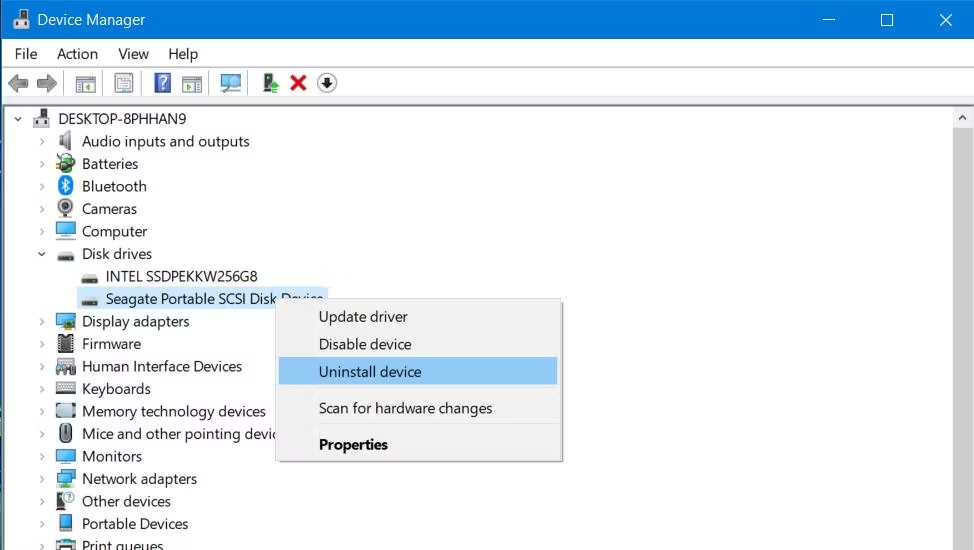Collapse the DESKTOP-8PHHAN9 root node
Image resolution: width=974 pixels, height=550 pixels.
tap(18, 119)
